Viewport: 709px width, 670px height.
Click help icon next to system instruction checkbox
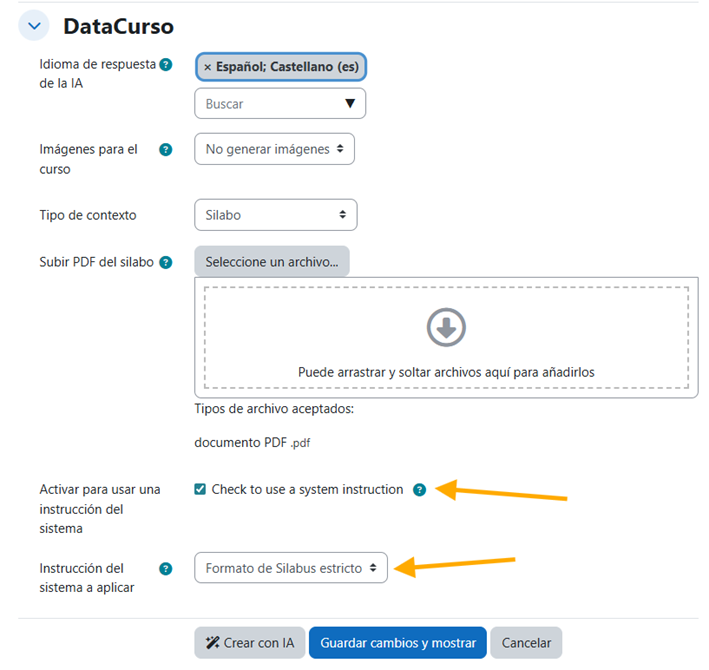(419, 490)
